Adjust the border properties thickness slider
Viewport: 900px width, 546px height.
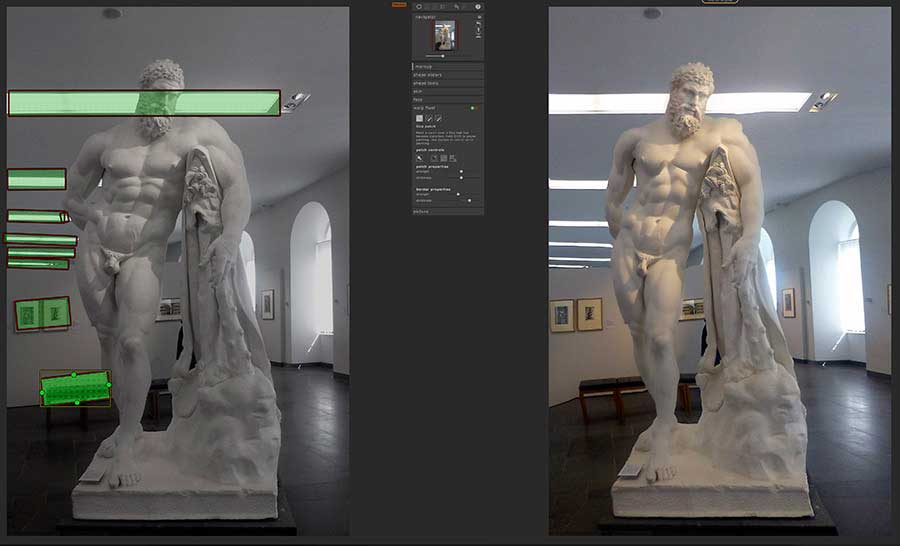pos(470,200)
